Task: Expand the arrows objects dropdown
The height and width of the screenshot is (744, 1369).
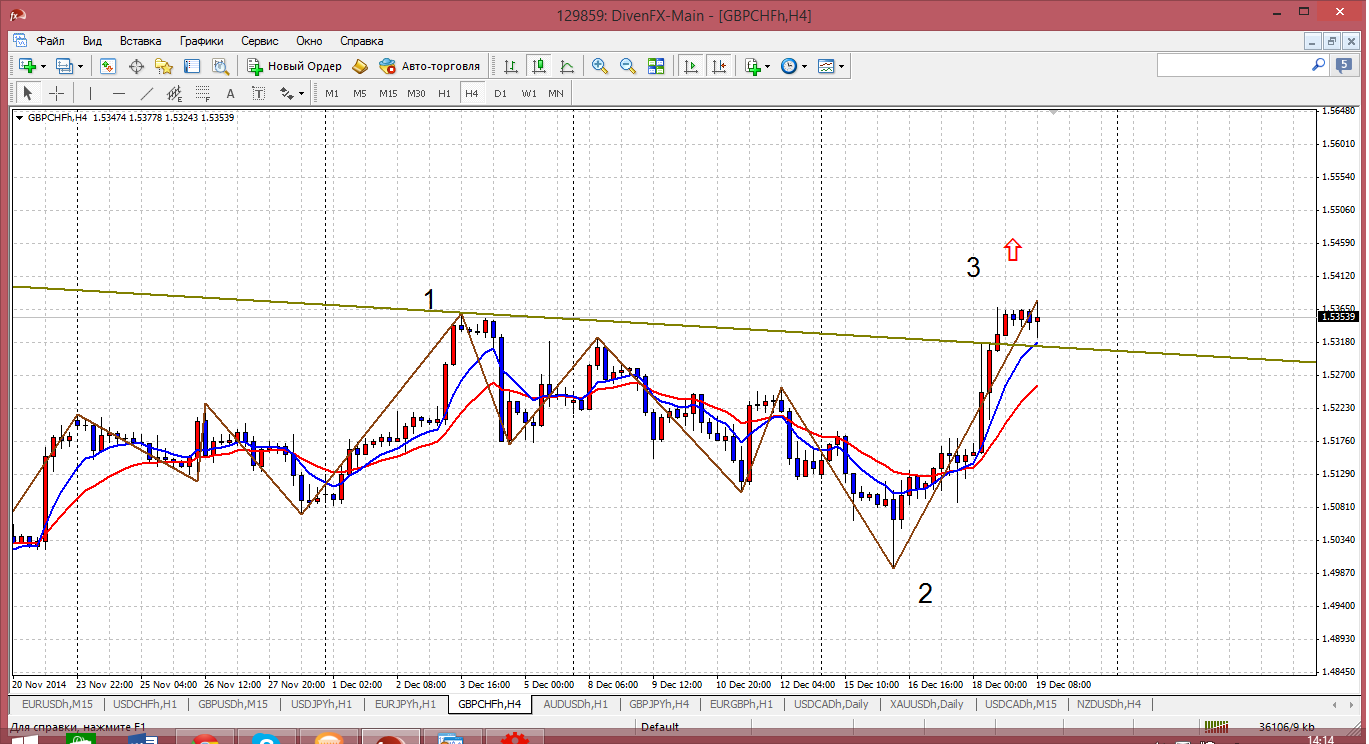Action: point(301,93)
